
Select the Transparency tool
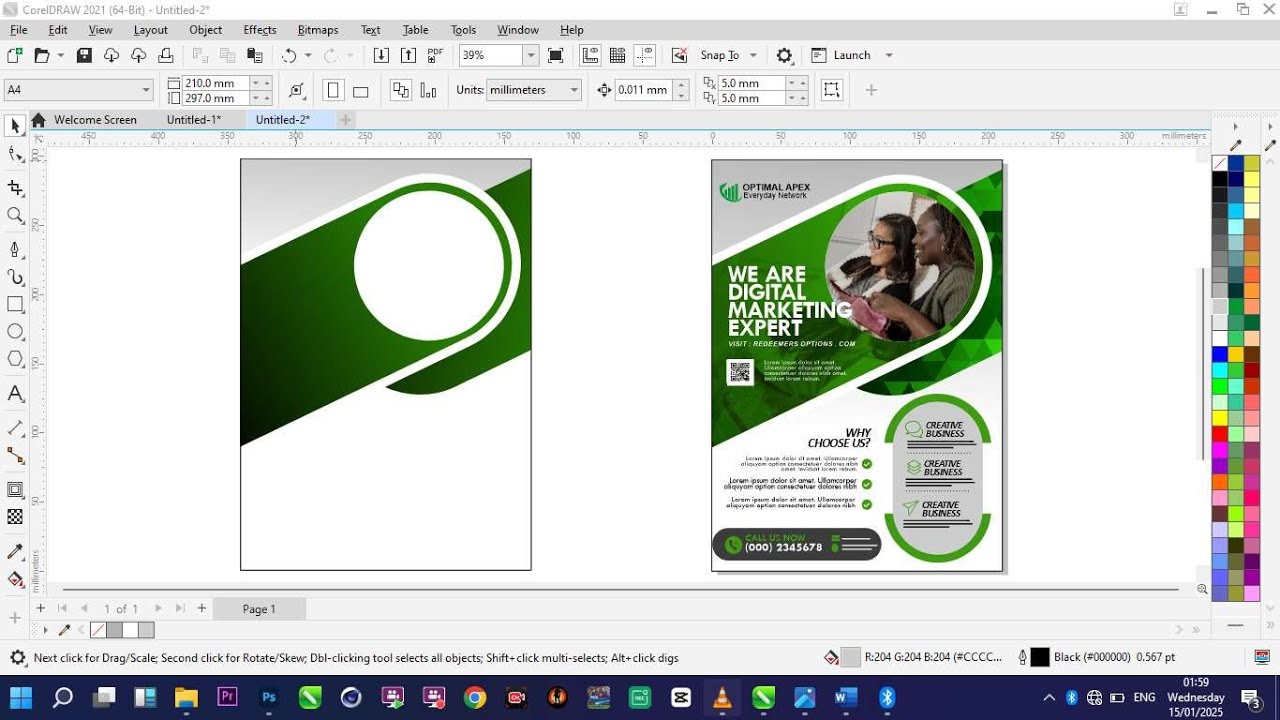click(x=15, y=517)
